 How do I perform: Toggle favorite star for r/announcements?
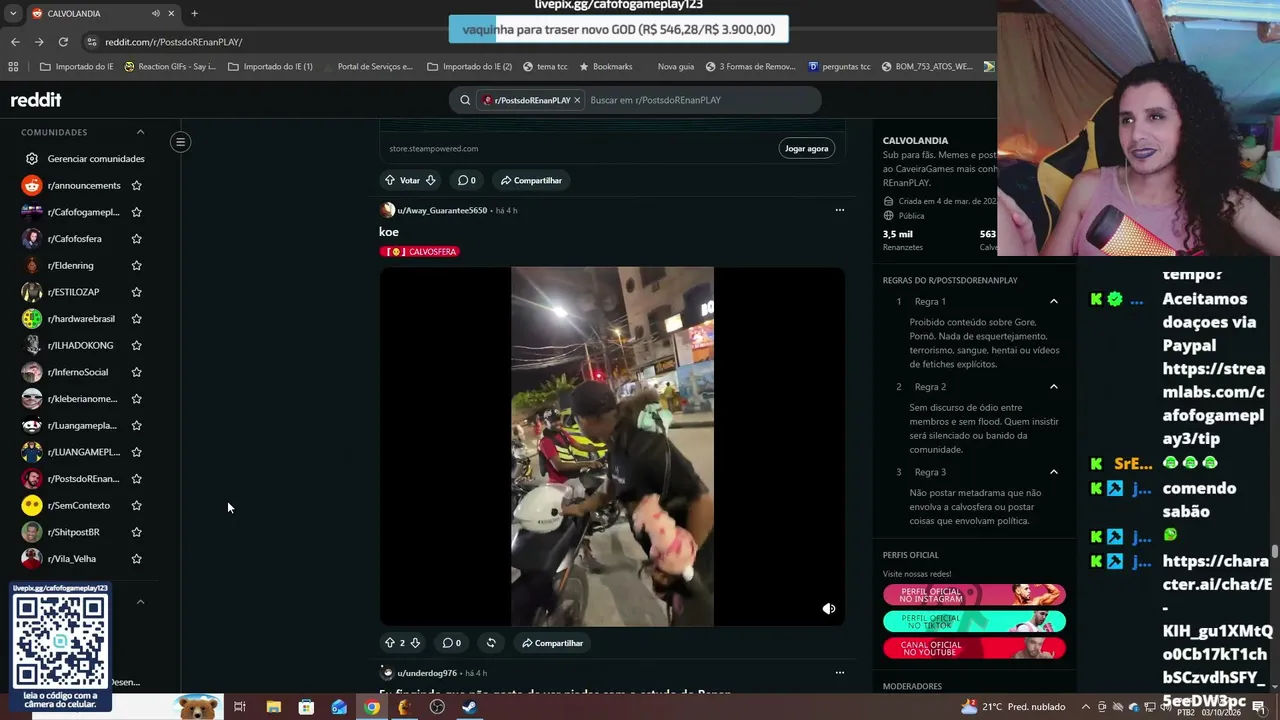(136, 186)
